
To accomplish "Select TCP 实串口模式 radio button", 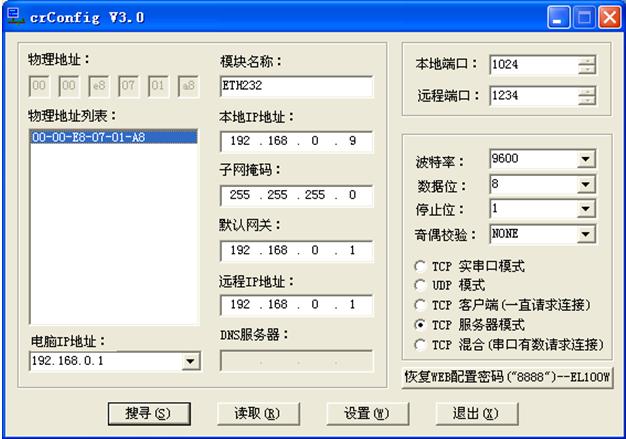I will pyautogui.click(x=419, y=267).
